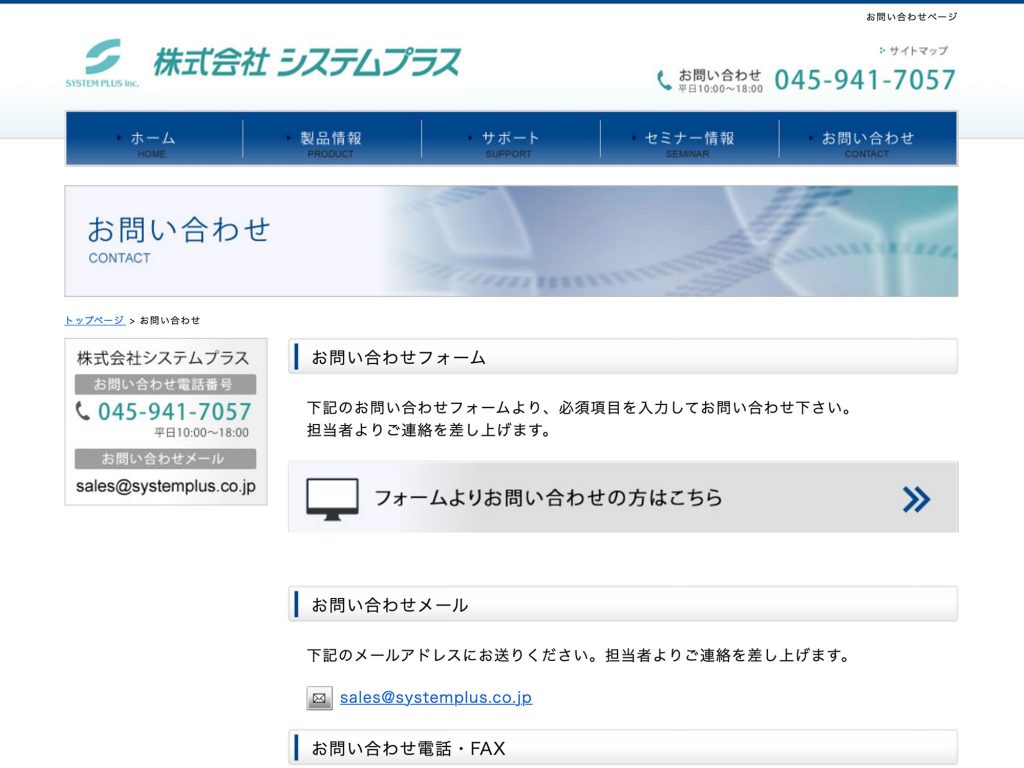Select お問い合わせ CONTACT in navigation bar
Image resolution: width=1024 pixels, height=768 pixels.
click(x=868, y=138)
